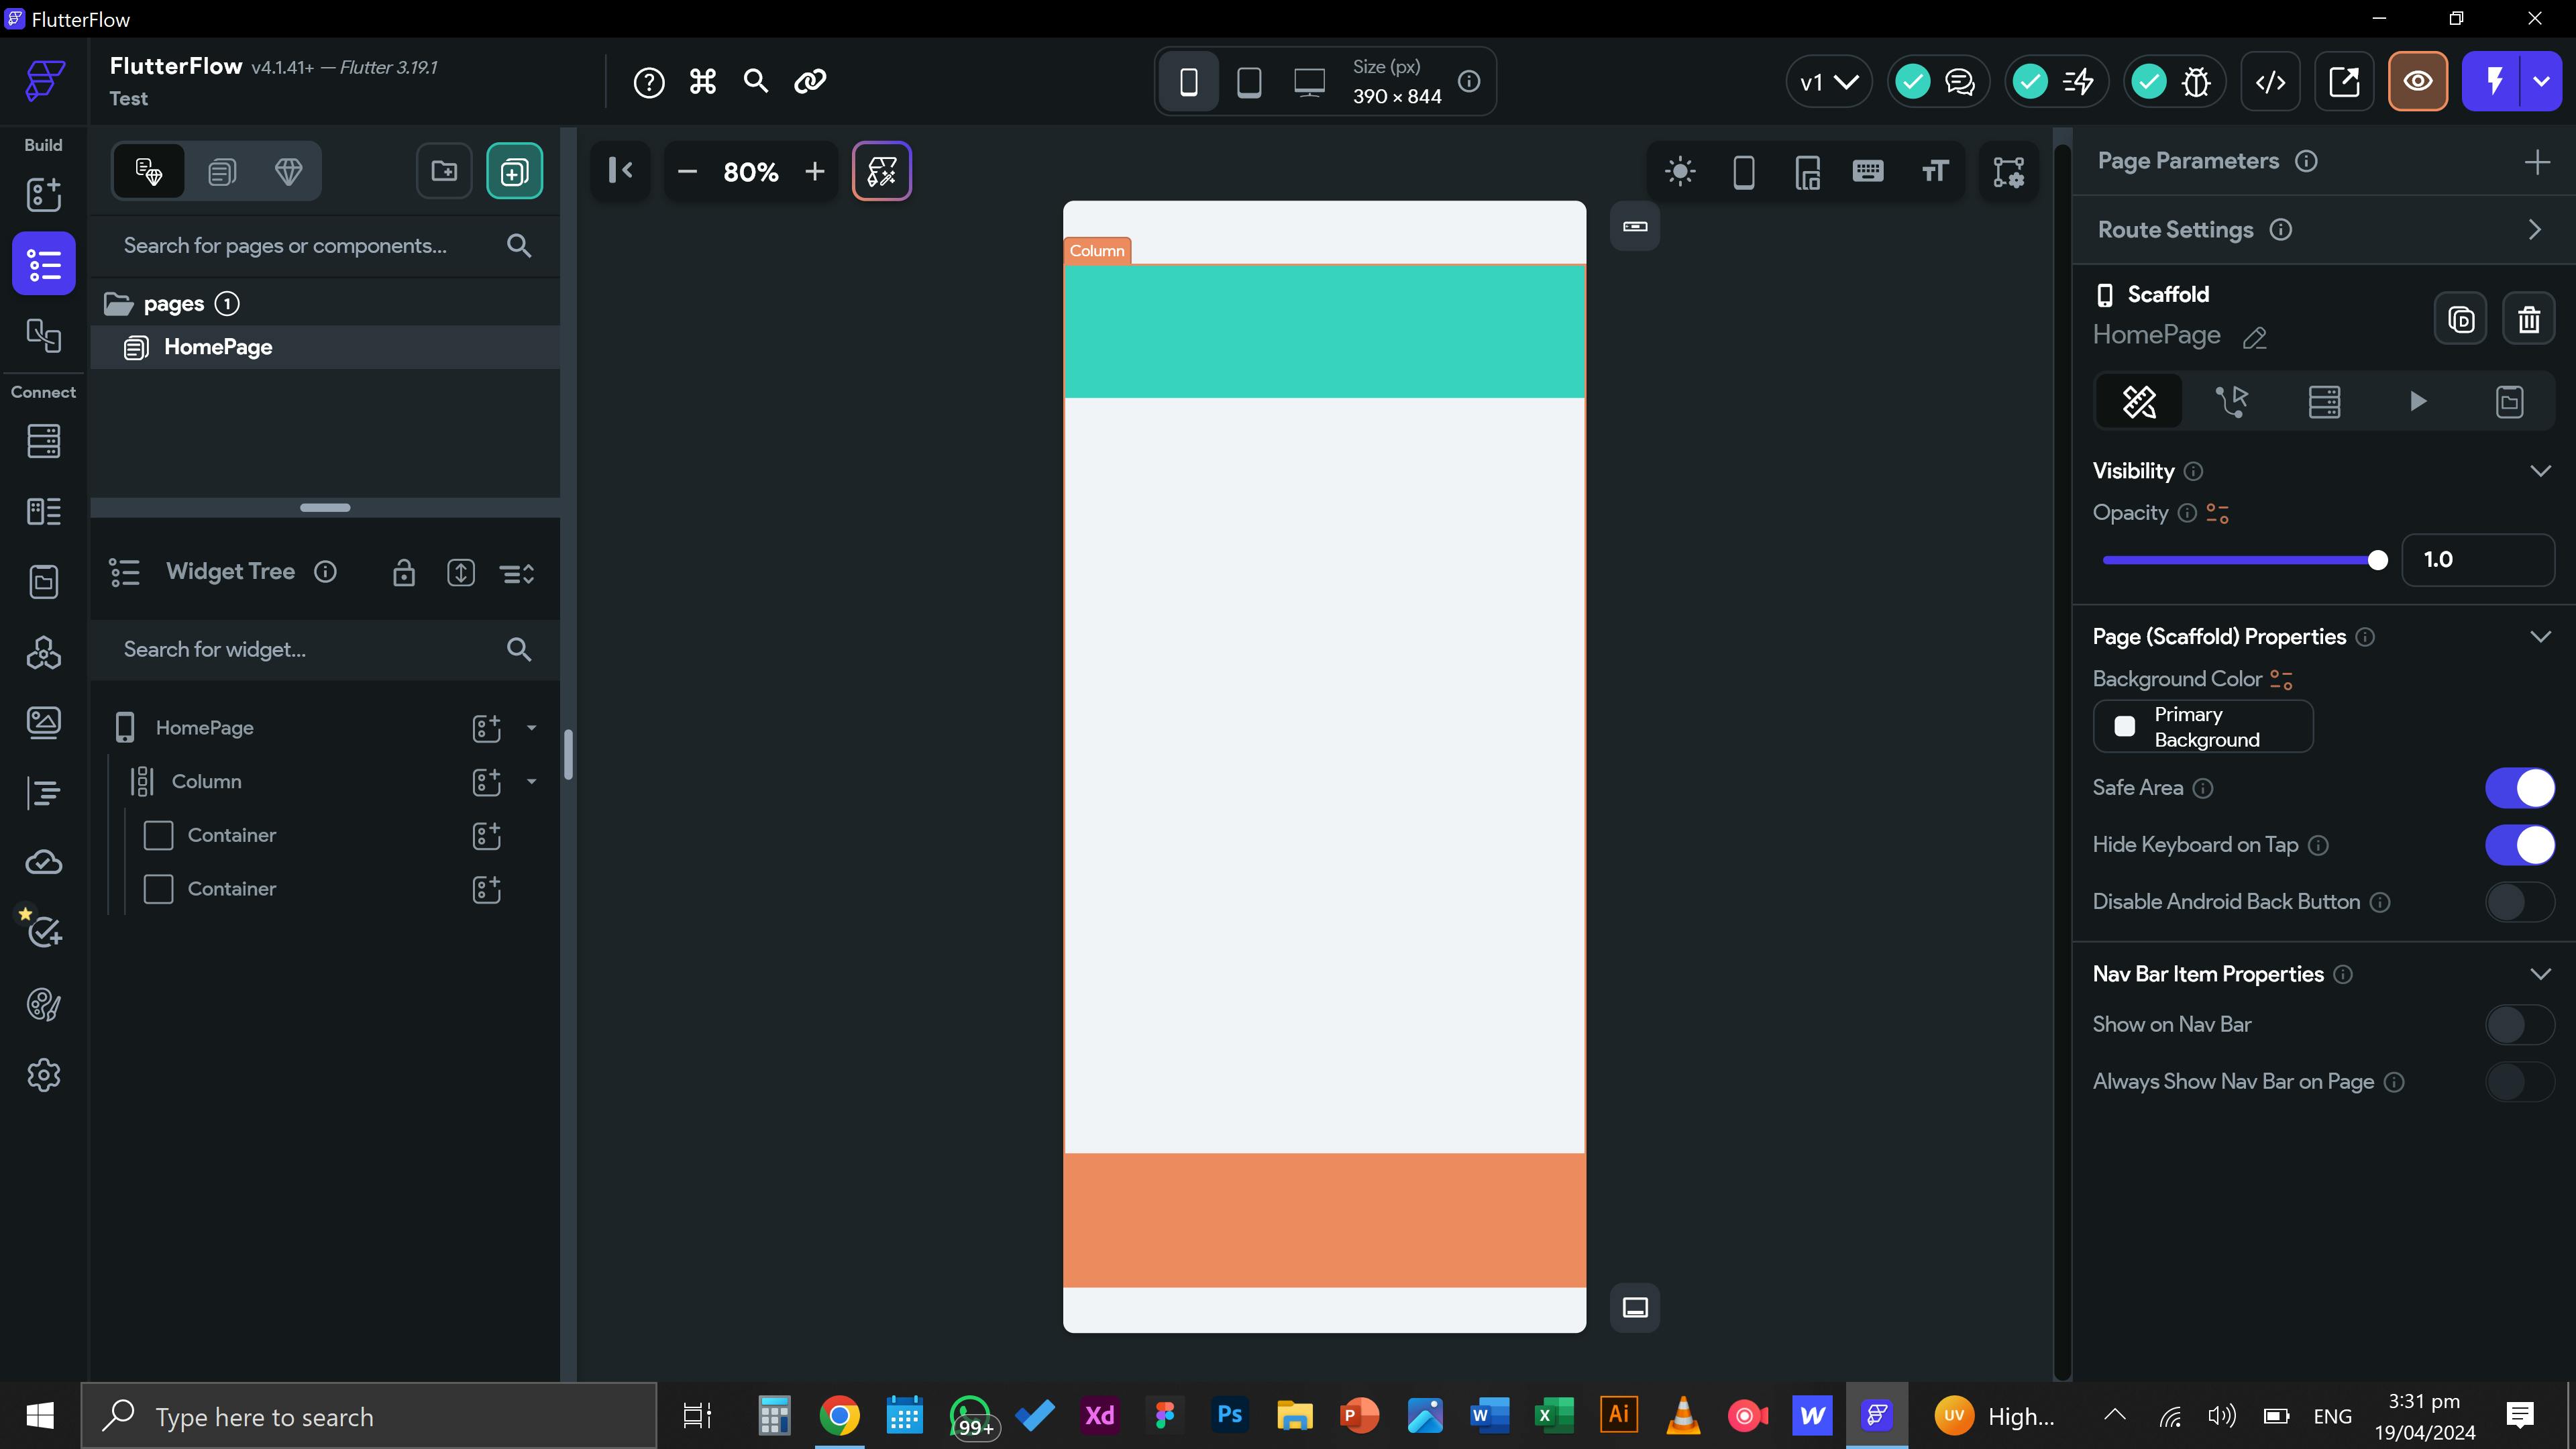Open the v1 version dropdown
Image resolution: width=2576 pixels, height=1449 pixels.
point(1828,81)
